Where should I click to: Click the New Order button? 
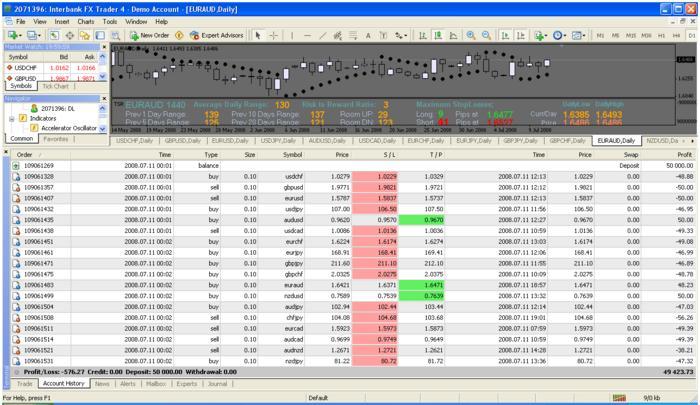pyautogui.click(x=150, y=35)
